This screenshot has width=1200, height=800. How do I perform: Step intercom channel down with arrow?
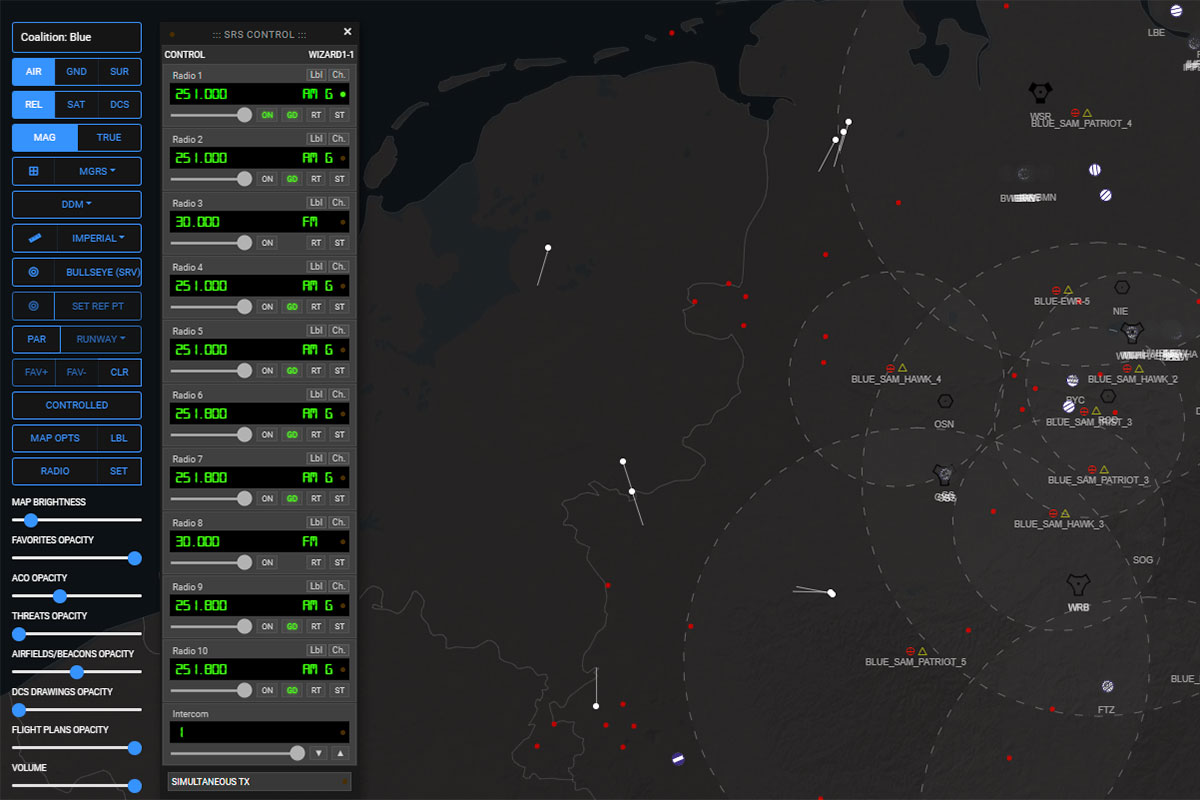tap(318, 753)
